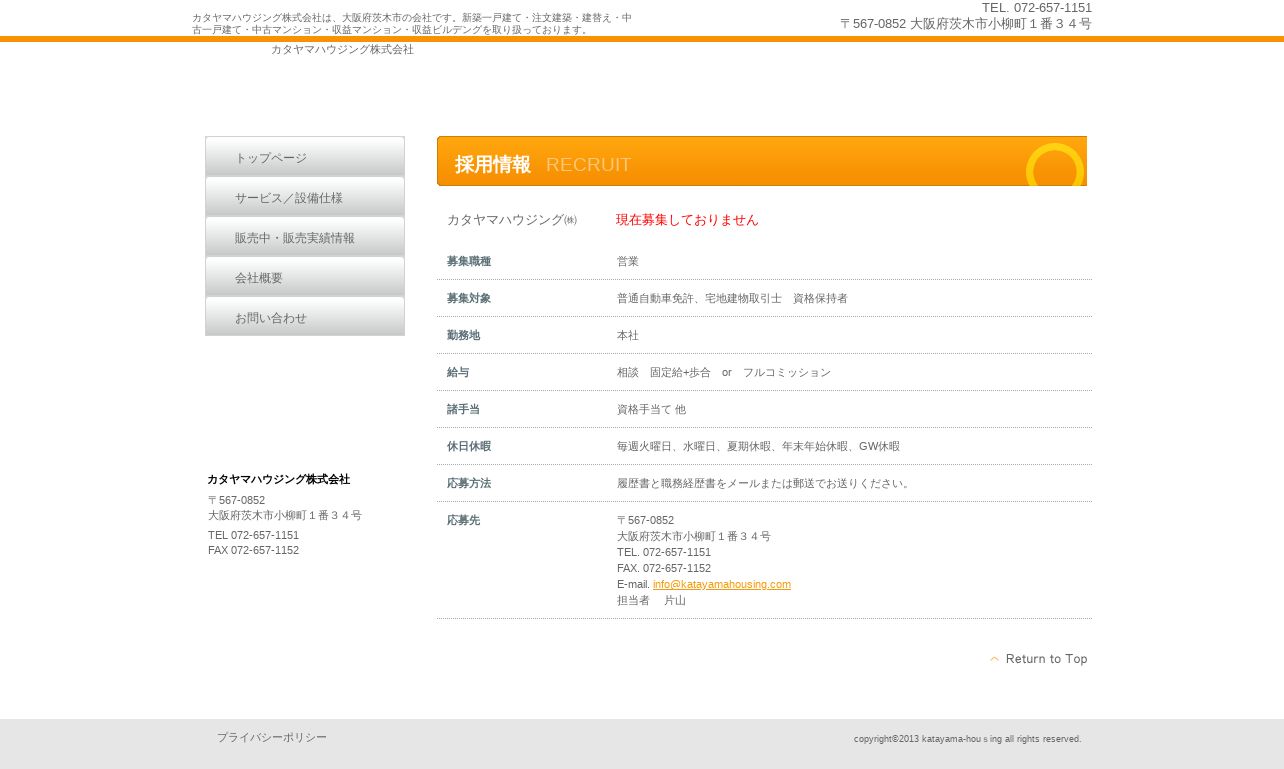Select the 普通自動車免許、宅地建物取引士 qualification text
The width and height of the screenshot is (1284, 769).
732,298
